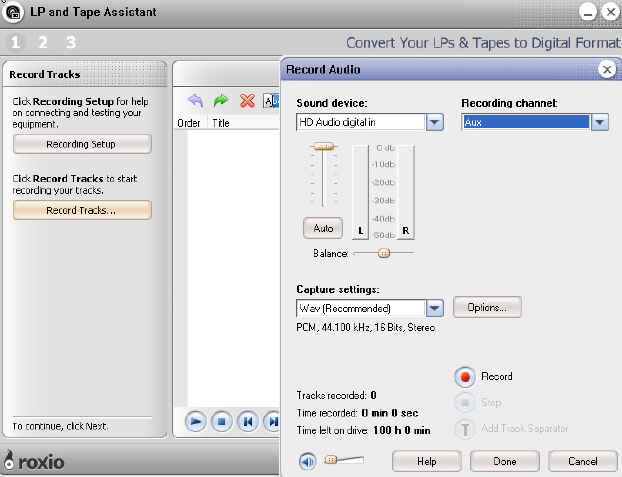Click the Aux recording channel field

point(526,122)
